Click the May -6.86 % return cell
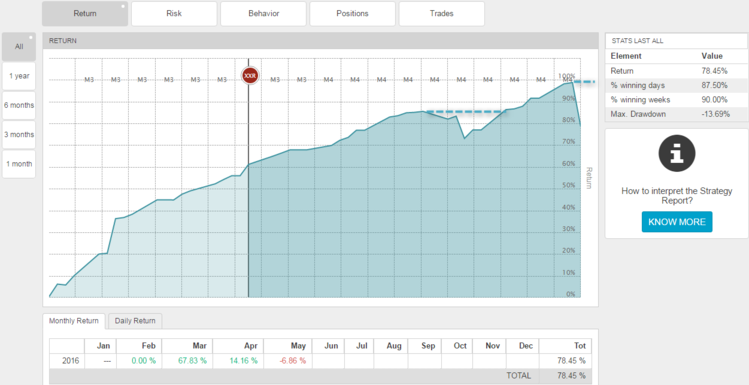This screenshot has width=749, height=385. (288, 361)
